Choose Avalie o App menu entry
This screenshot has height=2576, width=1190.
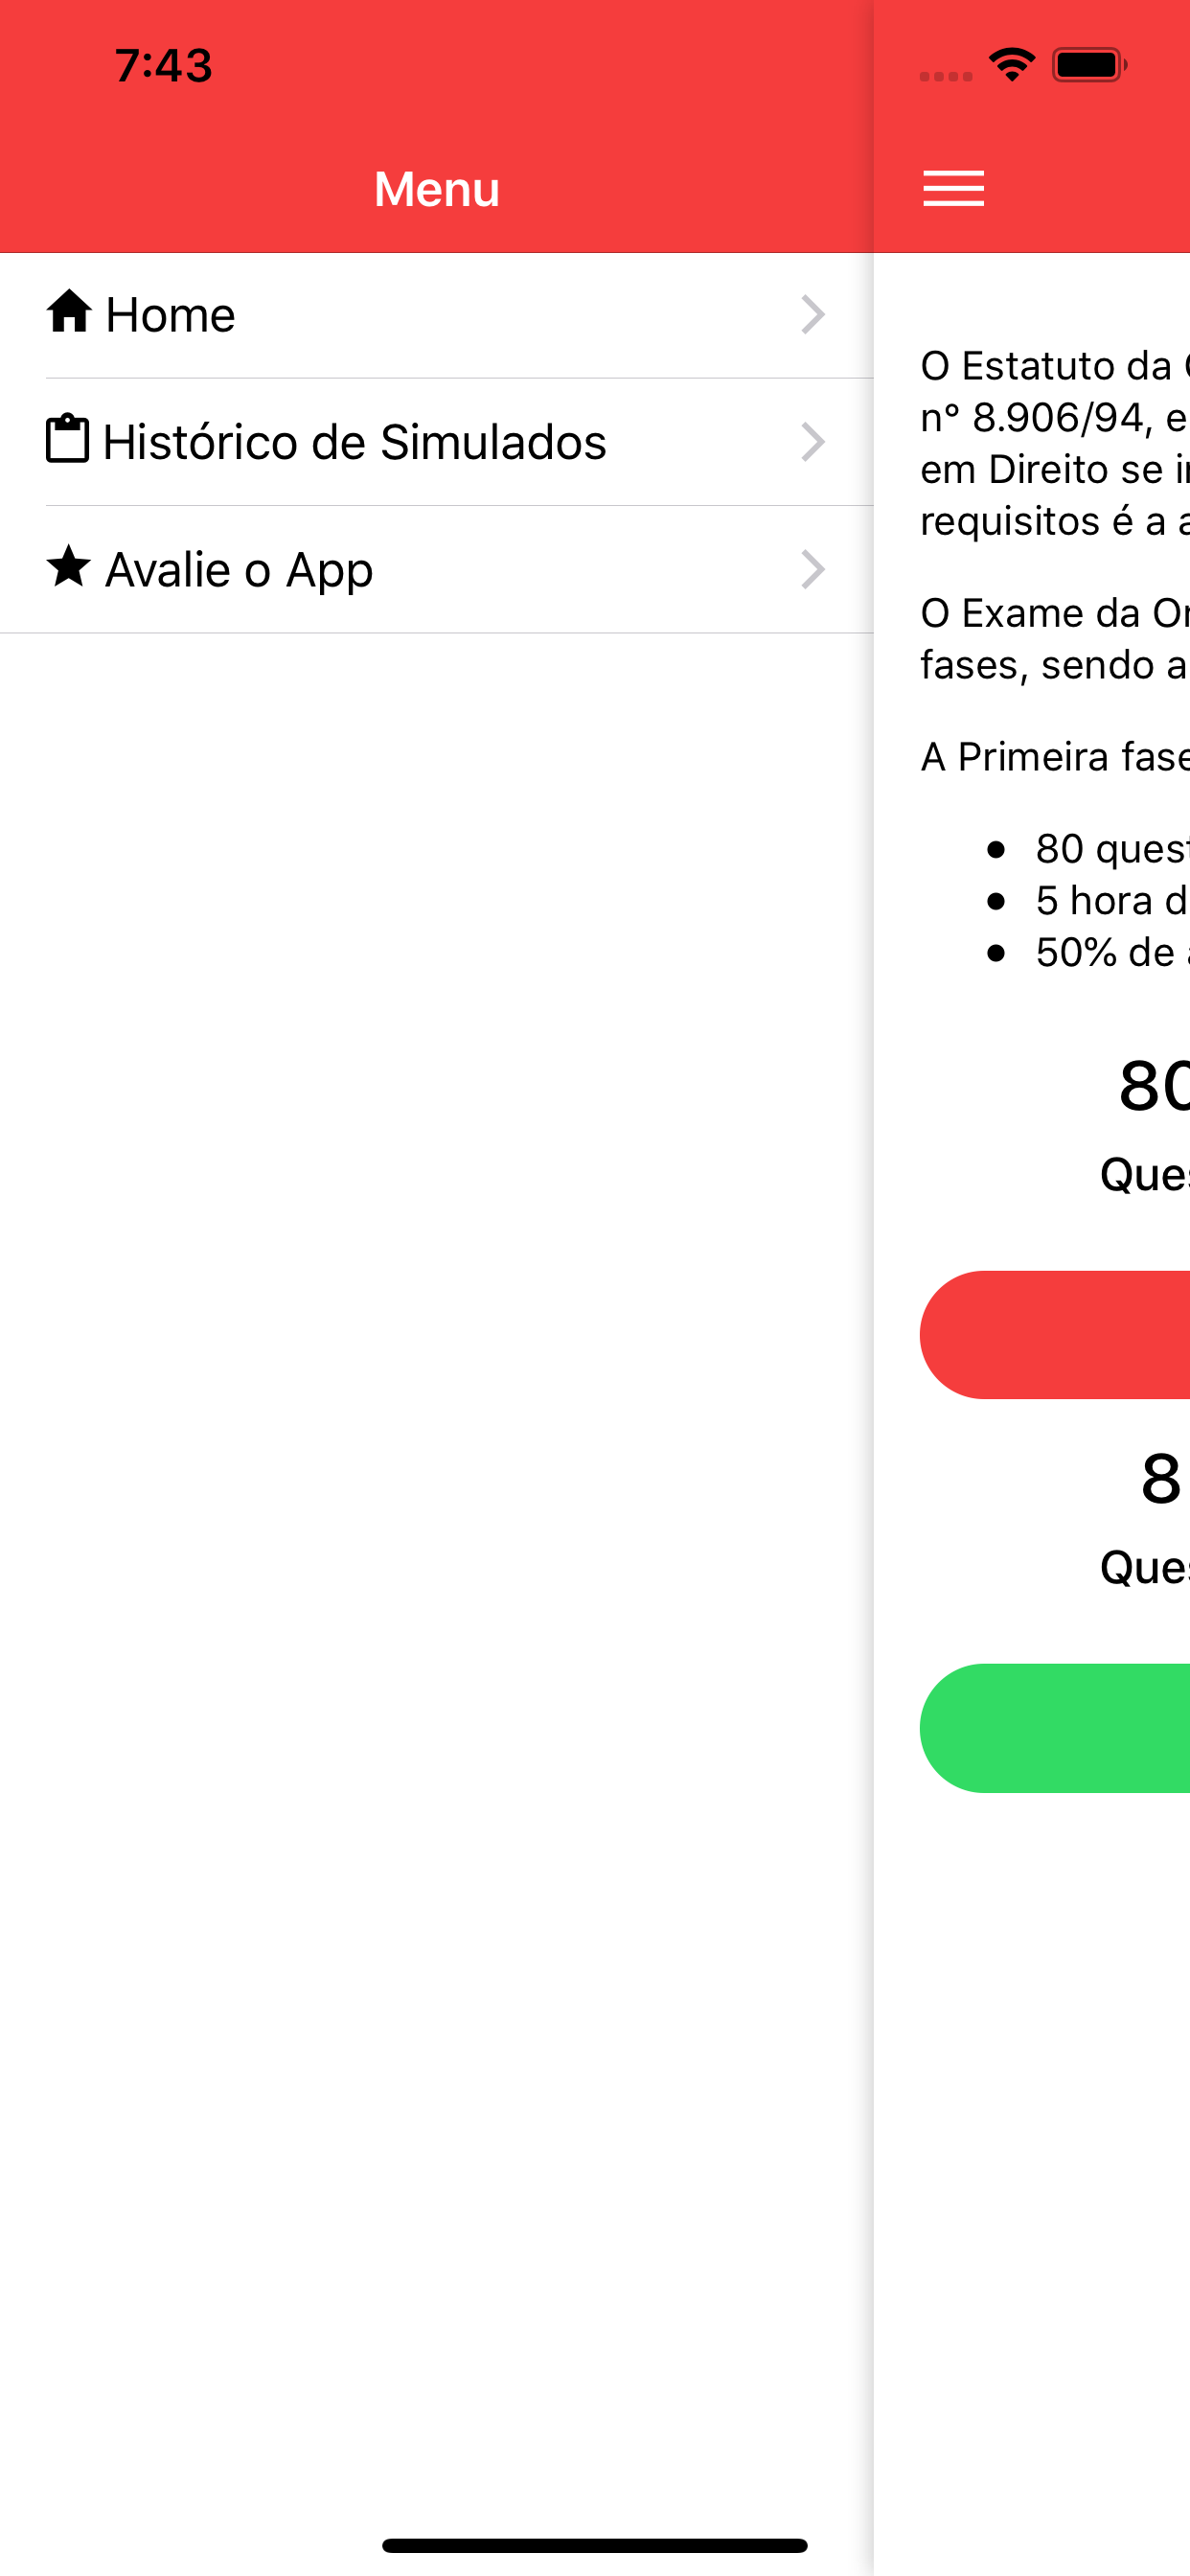click(x=437, y=570)
